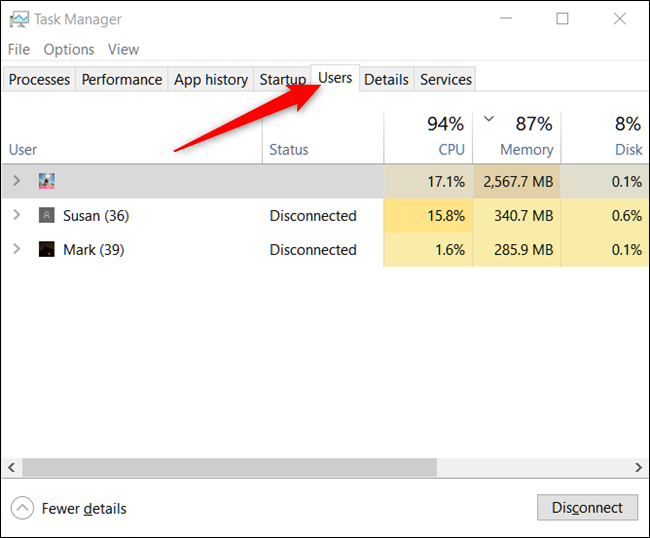Expand the first user's process list
The height and width of the screenshot is (538, 650).
[x=17, y=181]
